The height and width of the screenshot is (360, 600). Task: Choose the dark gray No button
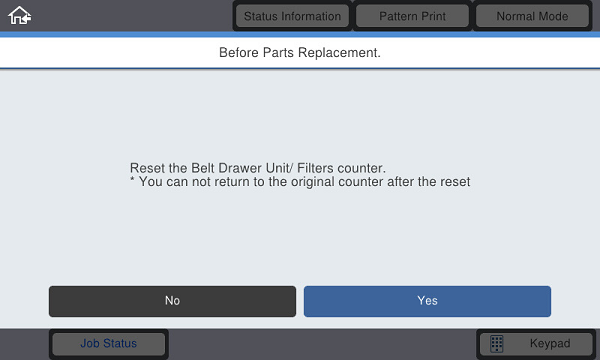point(172,301)
